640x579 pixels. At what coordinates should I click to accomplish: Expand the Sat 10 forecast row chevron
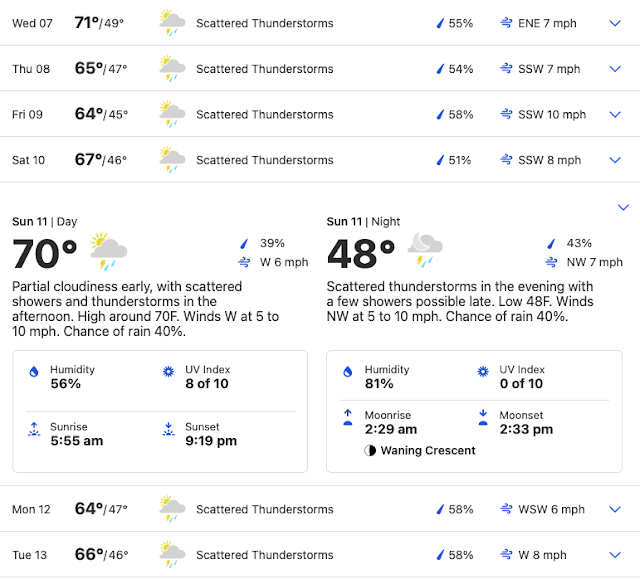click(615, 160)
